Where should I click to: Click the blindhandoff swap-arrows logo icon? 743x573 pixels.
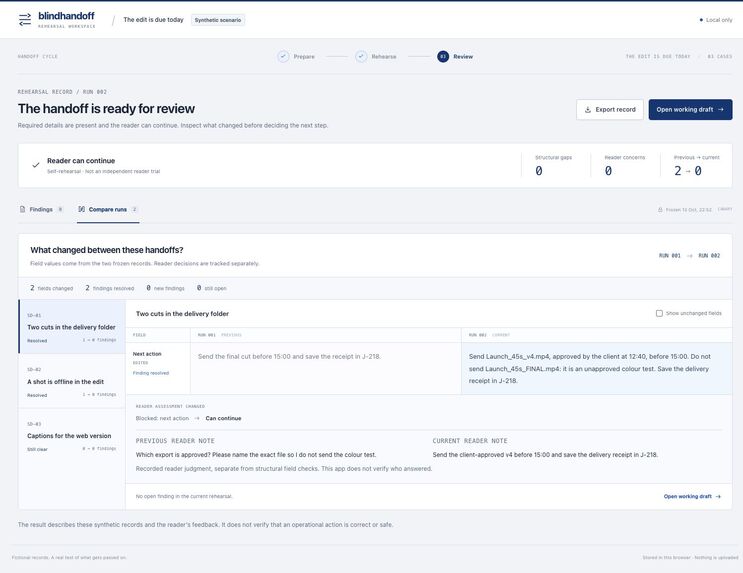25,19
